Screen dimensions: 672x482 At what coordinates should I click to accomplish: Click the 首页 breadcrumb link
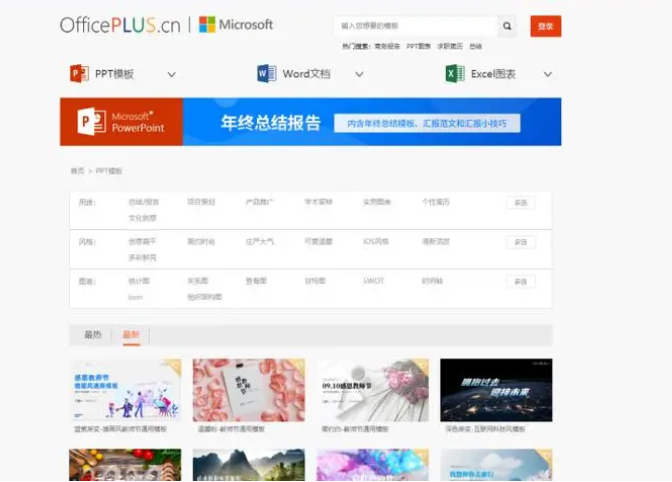[x=77, y=171]
